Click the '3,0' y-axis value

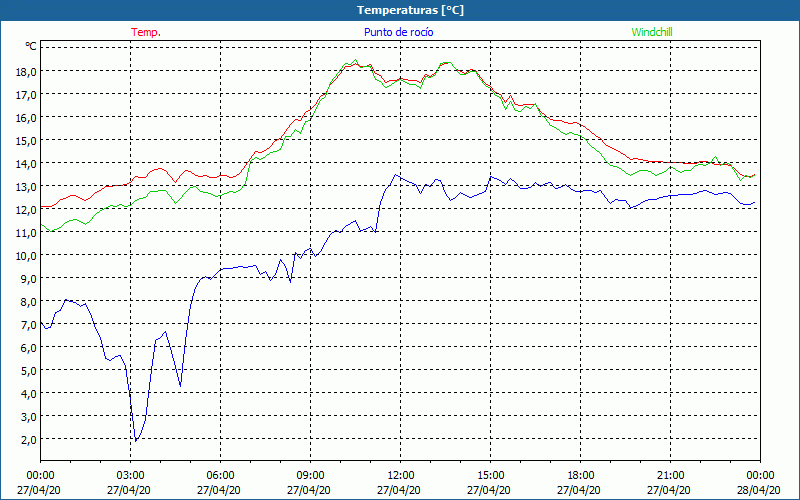tap(28, 416)
